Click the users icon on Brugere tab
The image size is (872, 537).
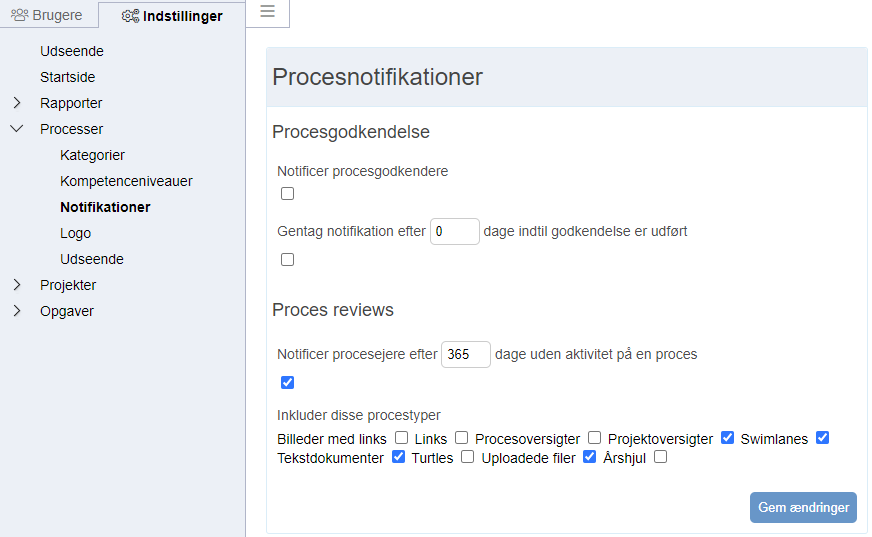pyautogui.click(x=19, y=15)
